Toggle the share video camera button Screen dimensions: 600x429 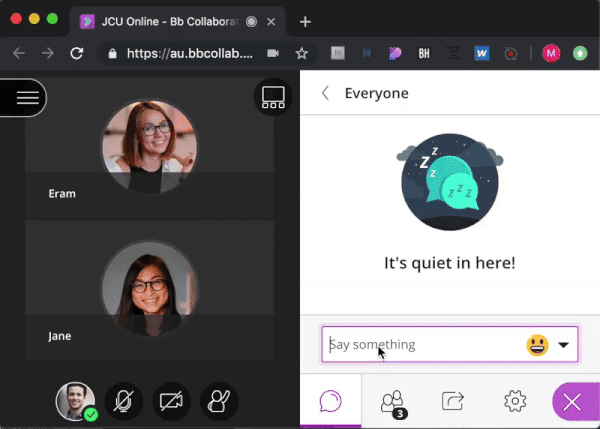point(171,402)
